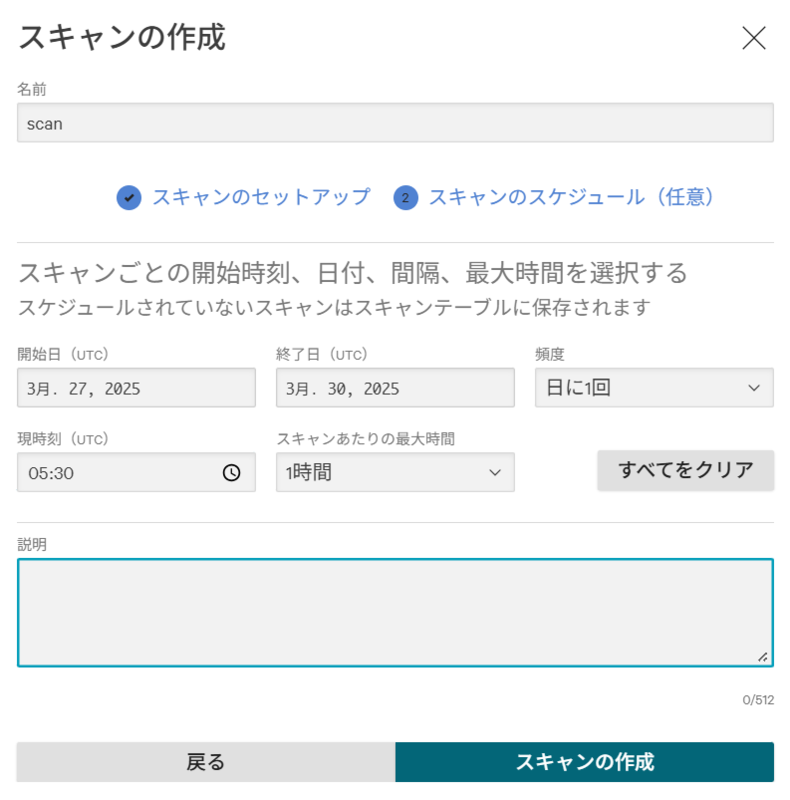Viewport: 790px width, 800px height.
Task: Open the 終了日 date field
Action: click(x=395, y=388)
